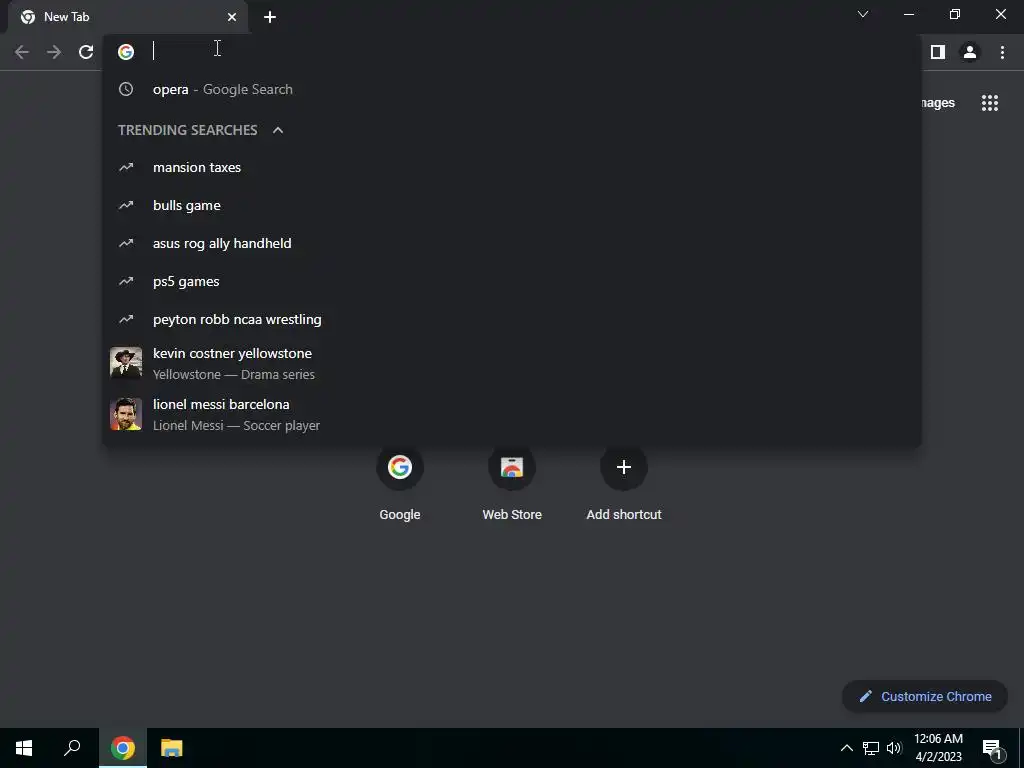Choose 'peyton robb ncaa wrestling' suggestion
Image resolution: width=1024 pixels, height=768 pixels.
coord(512,319)
